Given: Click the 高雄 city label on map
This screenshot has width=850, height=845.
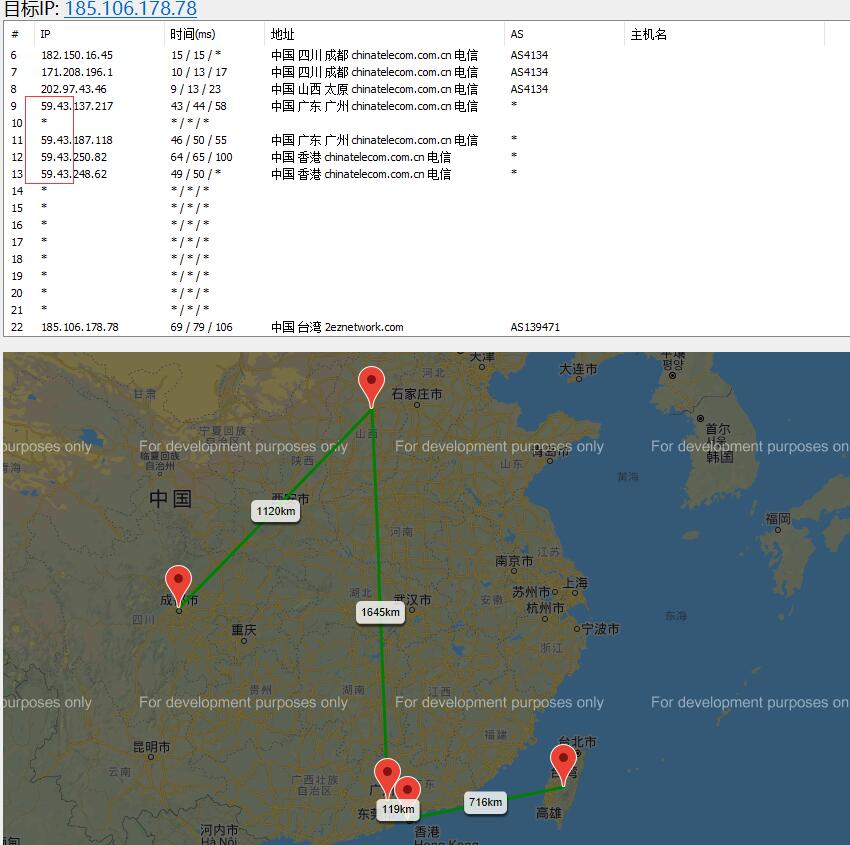Looking at the screenshot, I should coord(549,812).
